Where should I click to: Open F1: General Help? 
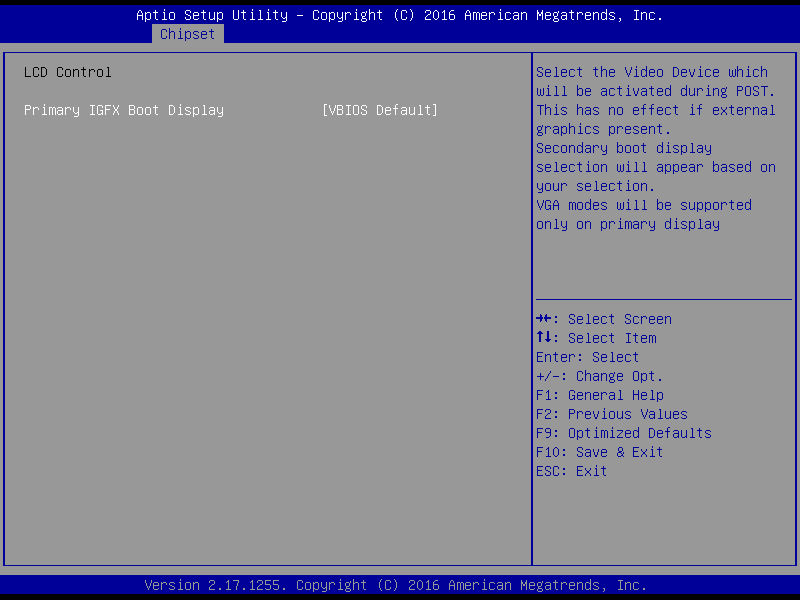click(599, 395)
